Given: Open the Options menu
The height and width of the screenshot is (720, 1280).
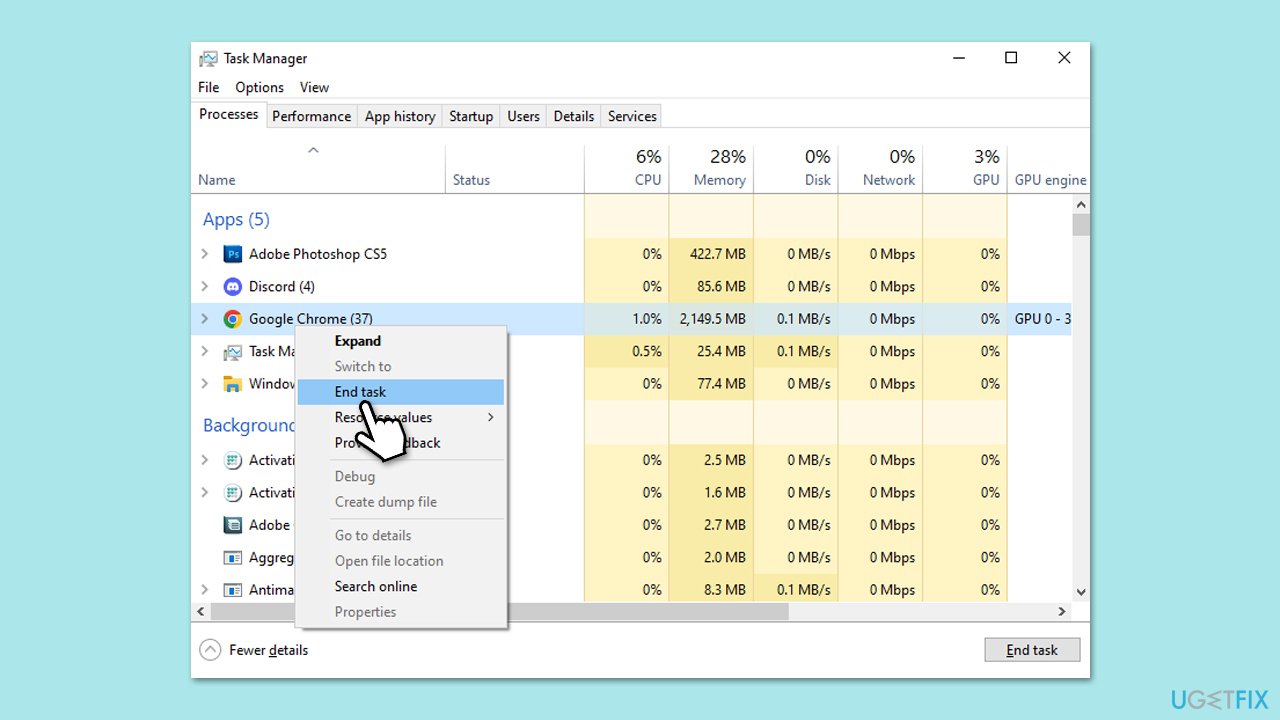Looking at the screenshot, I should coord(259,87).
